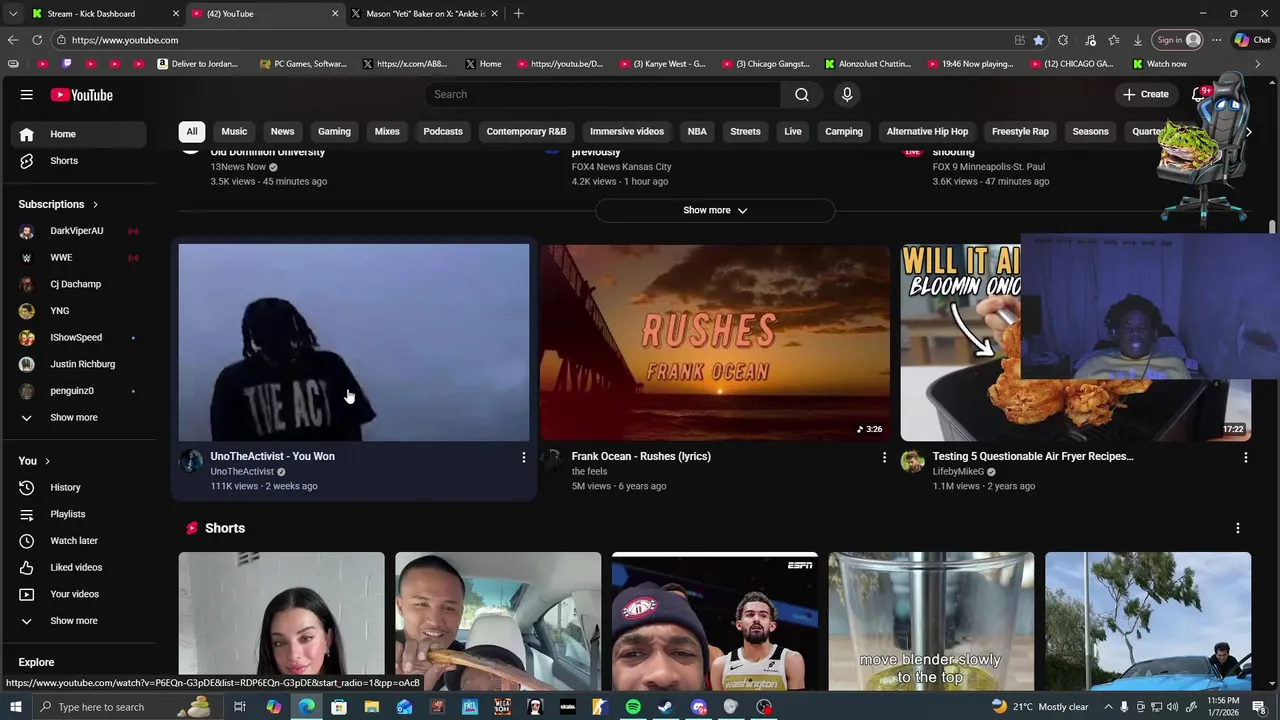This screenshot has width=1280, height=720.
Task: Select the Alternative Hip Hop chip
Action: (x=927, y=131)
